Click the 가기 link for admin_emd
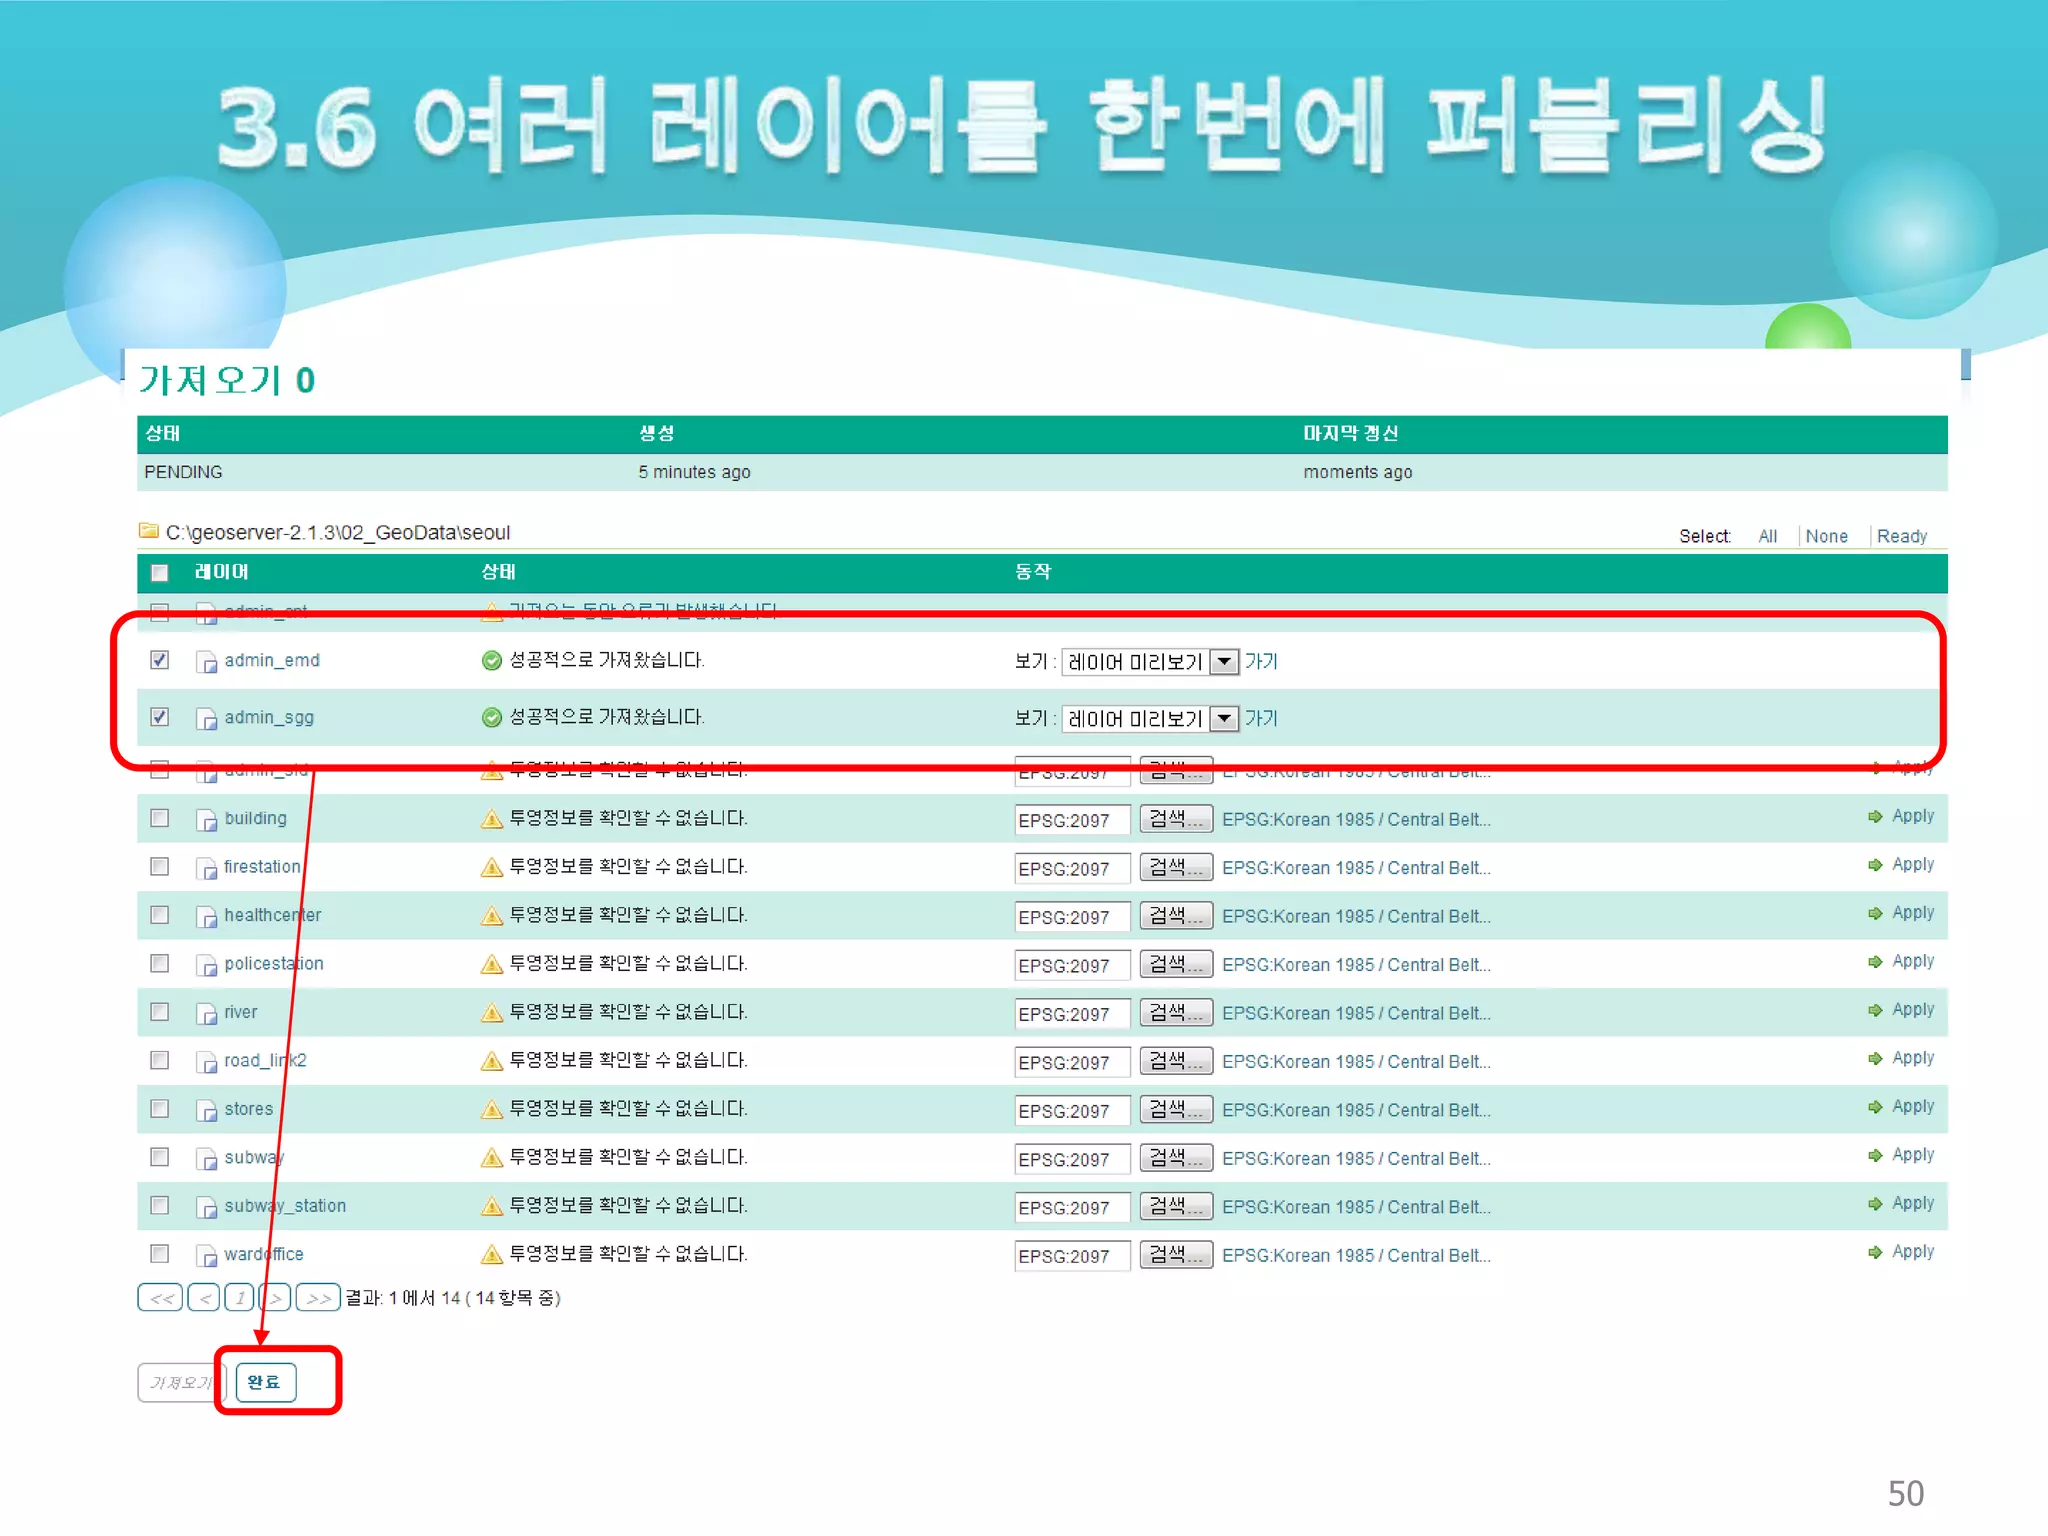 coord(1261,661)
